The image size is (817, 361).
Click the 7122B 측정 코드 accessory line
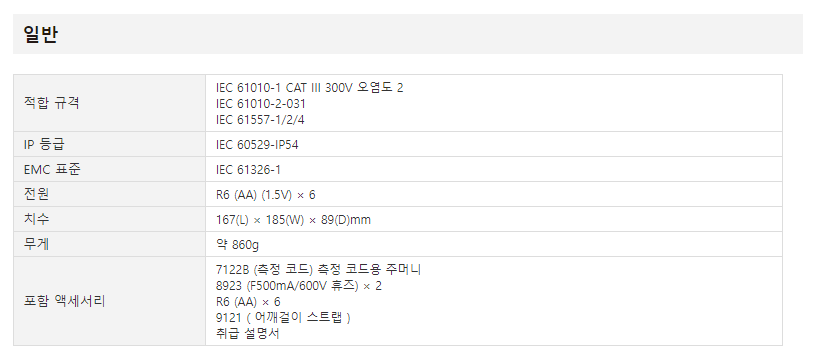coord(318,269)
